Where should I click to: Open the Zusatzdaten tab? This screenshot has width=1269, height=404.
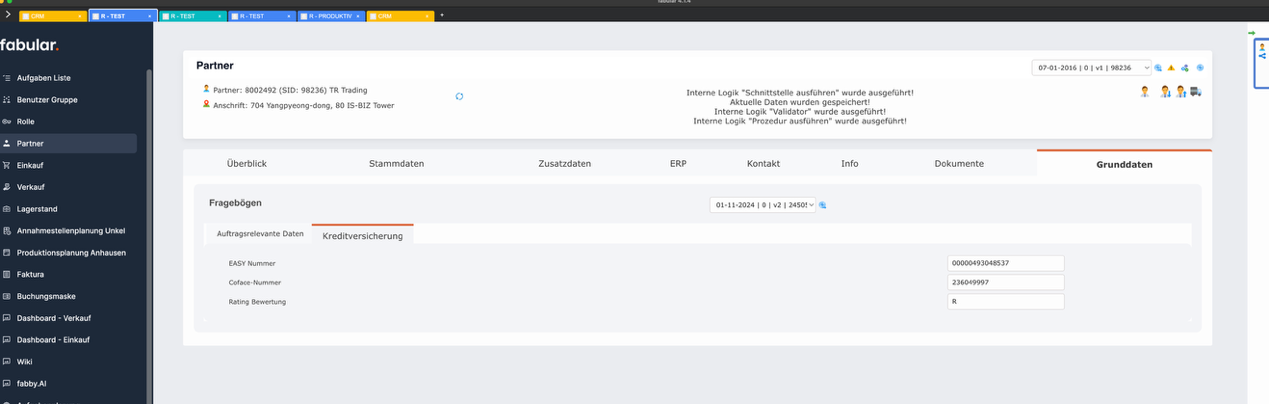pos(564,163)
